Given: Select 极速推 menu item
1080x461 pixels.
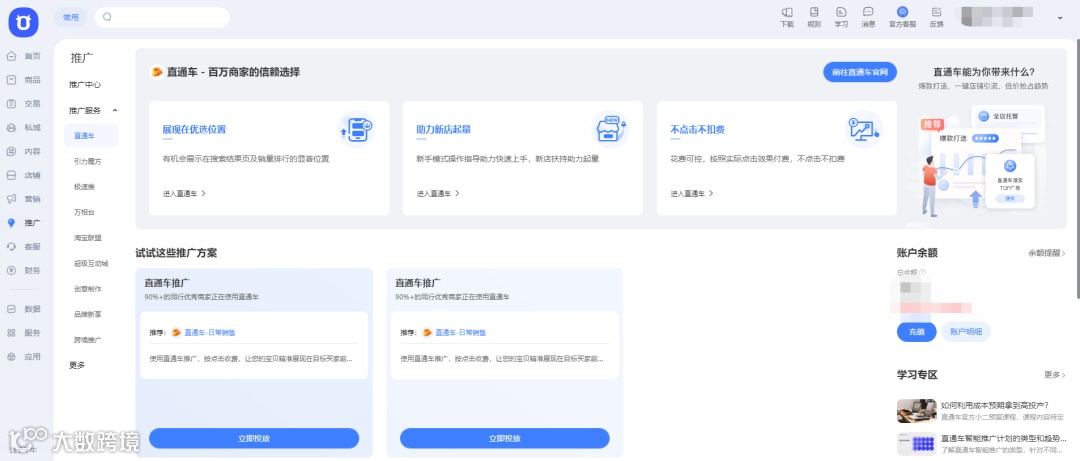Looking at the screenshot, I should click(x=84, y=187).
